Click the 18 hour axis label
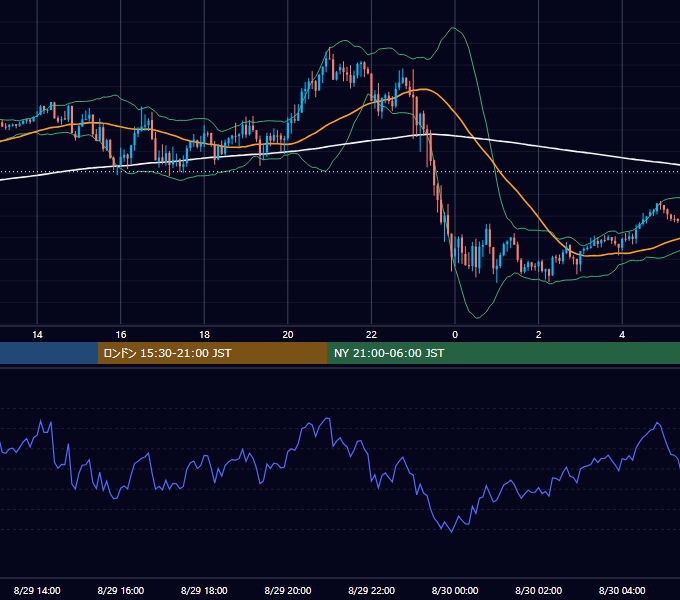680x600 pixels. [204, 335]
